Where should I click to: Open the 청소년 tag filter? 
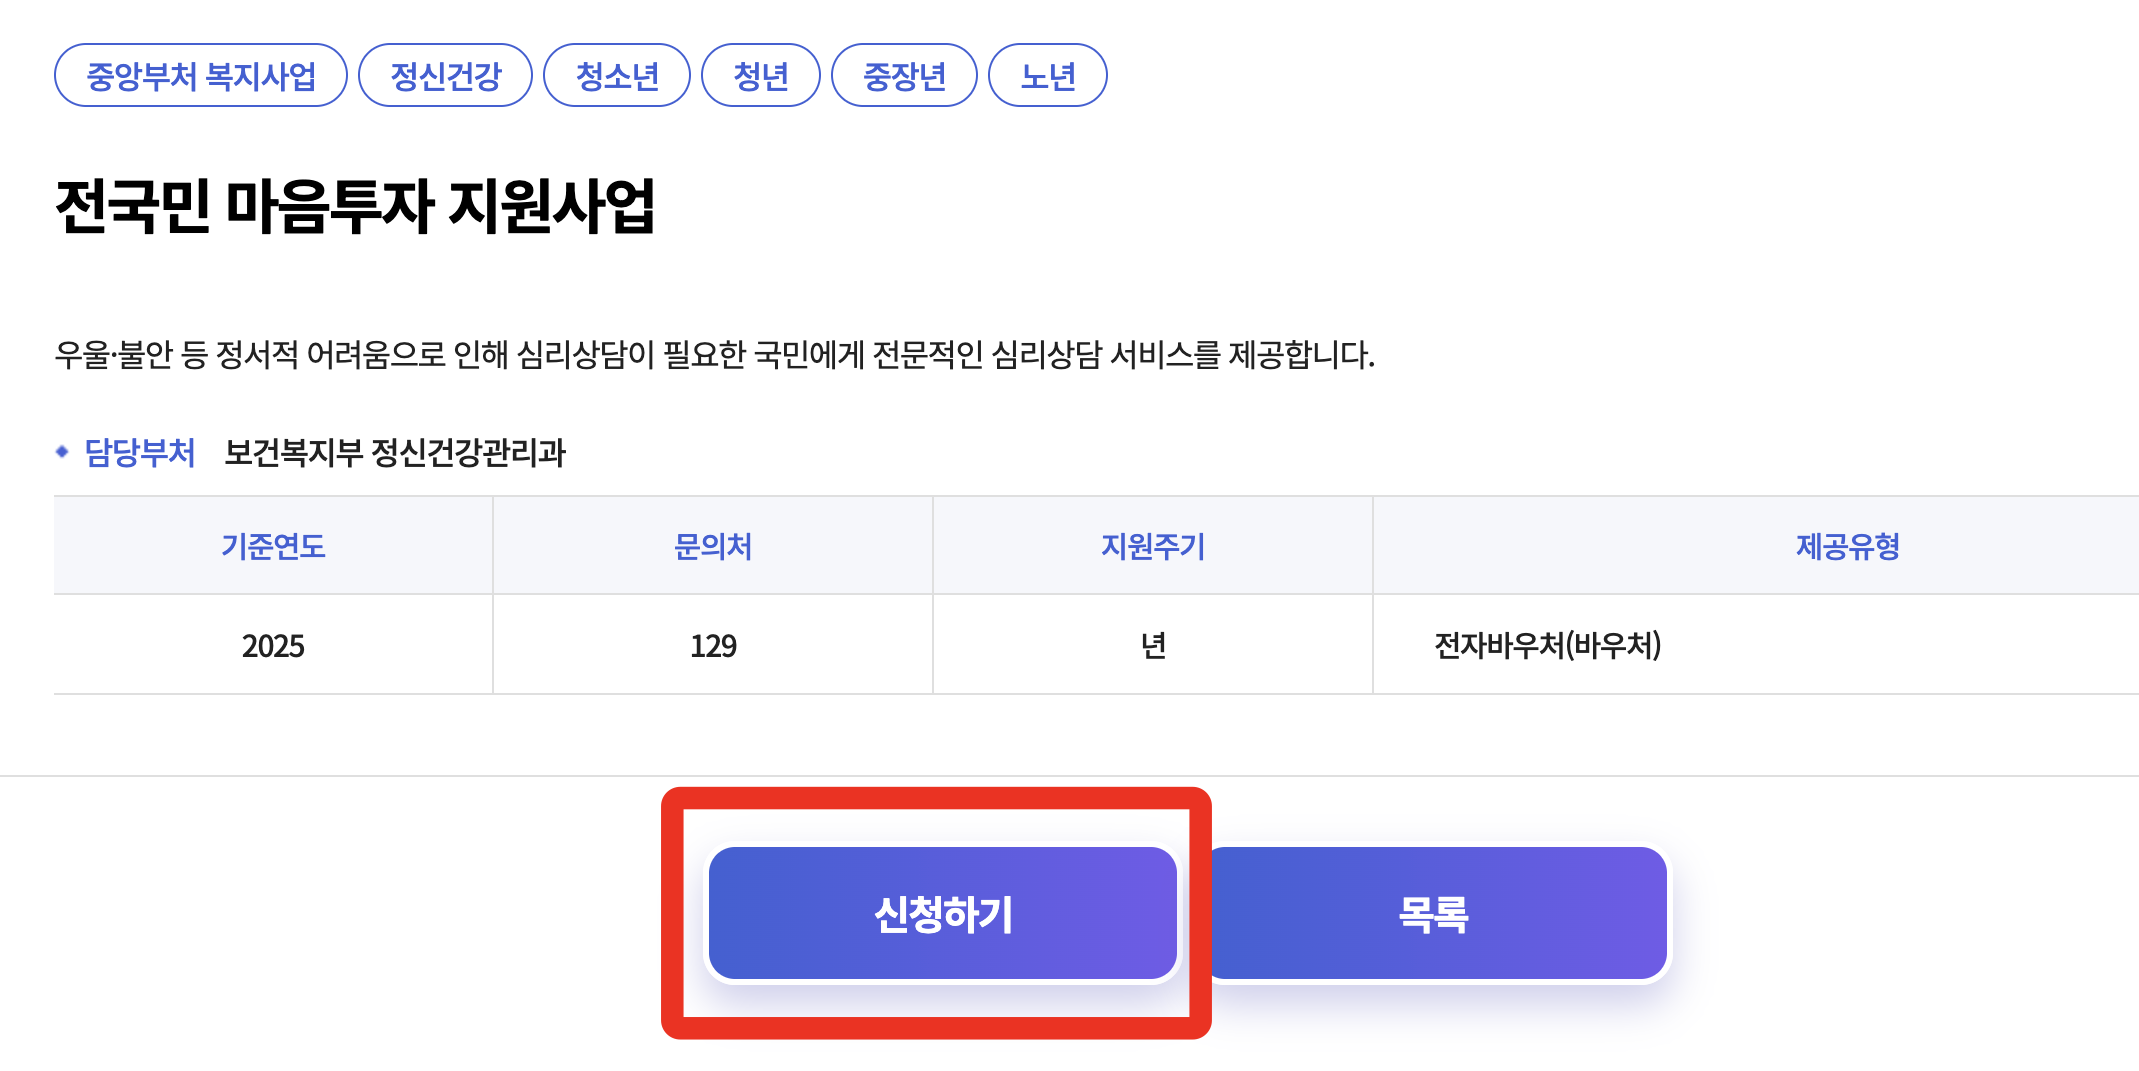coord(616,74)
